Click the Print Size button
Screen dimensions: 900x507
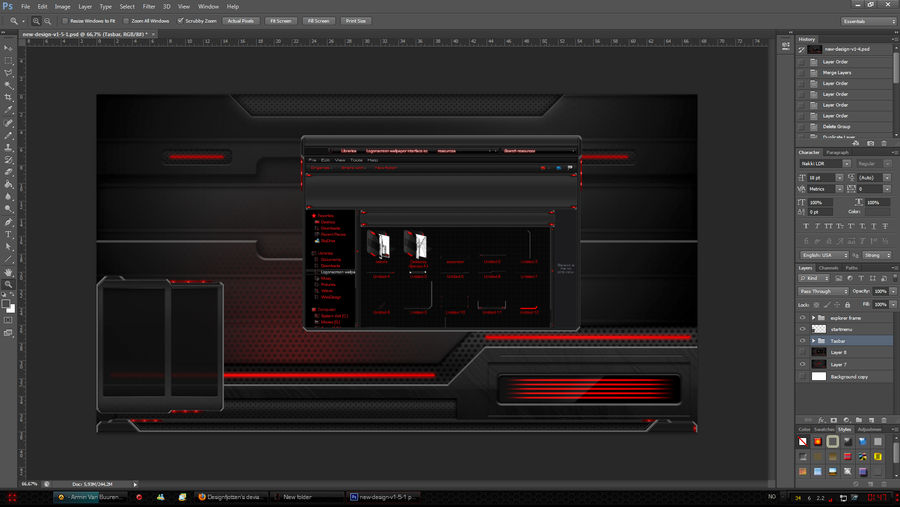coord(356,21)
